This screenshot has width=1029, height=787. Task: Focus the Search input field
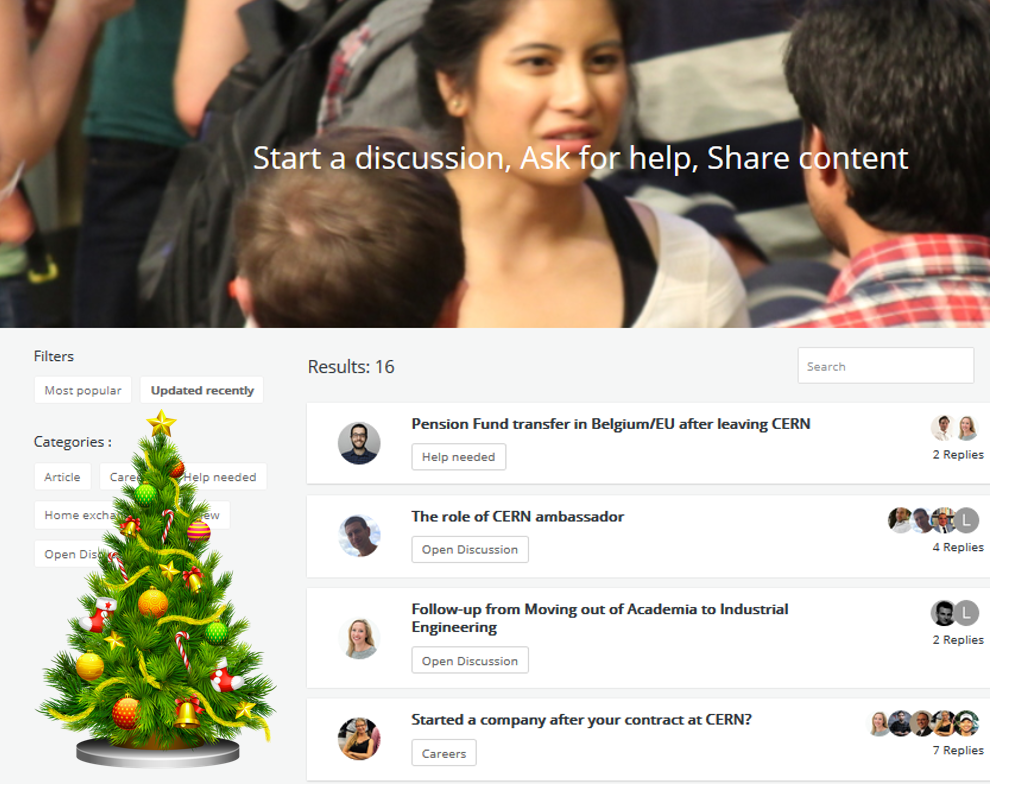pos(885,366)
